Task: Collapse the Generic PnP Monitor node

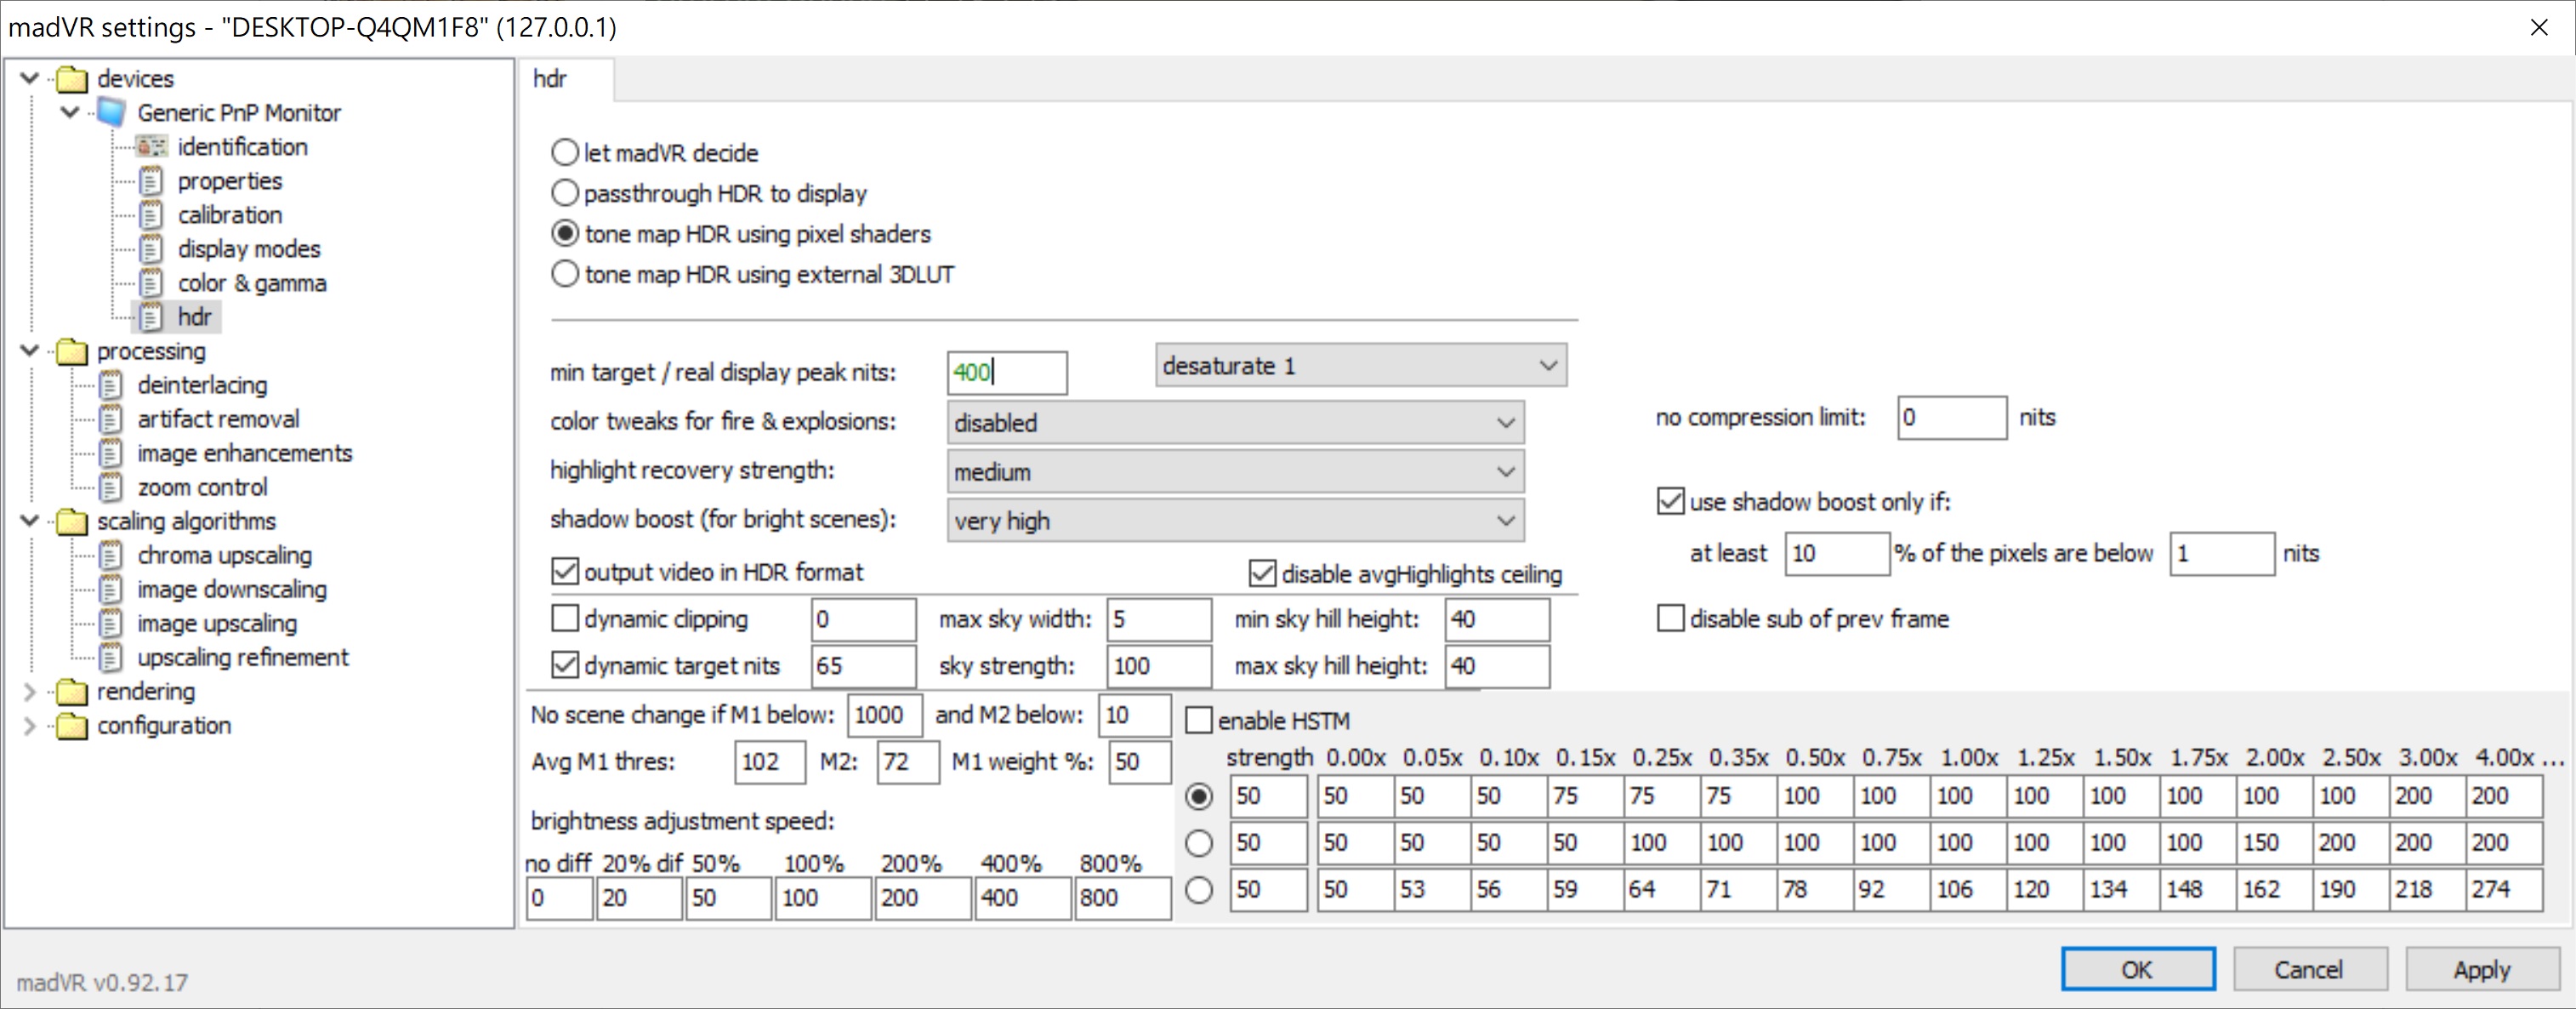Action: point(70,112)
